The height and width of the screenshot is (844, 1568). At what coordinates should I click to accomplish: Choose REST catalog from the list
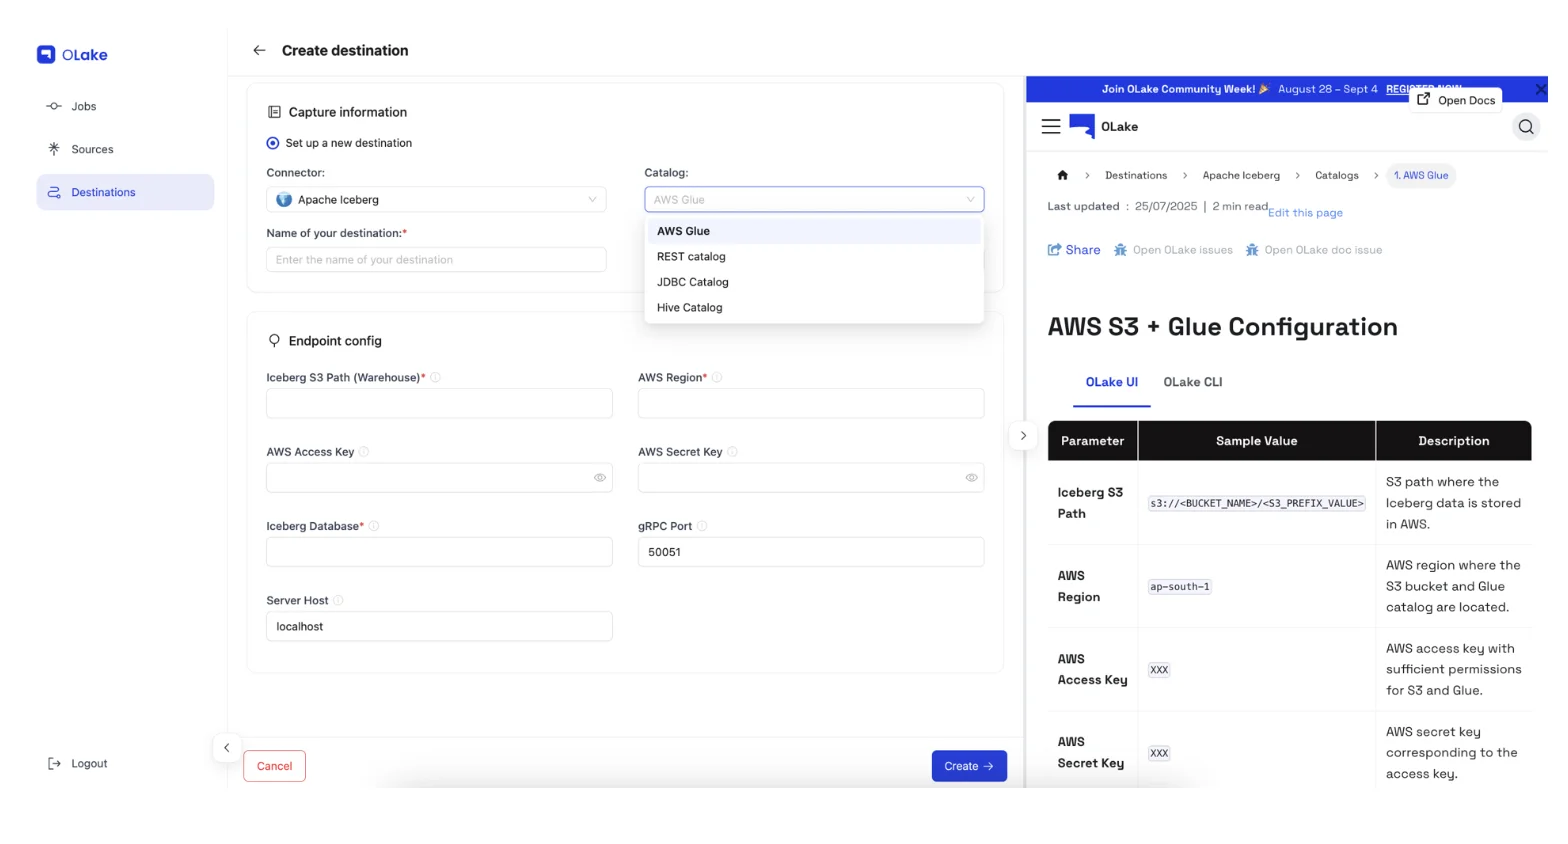(691, 257)
